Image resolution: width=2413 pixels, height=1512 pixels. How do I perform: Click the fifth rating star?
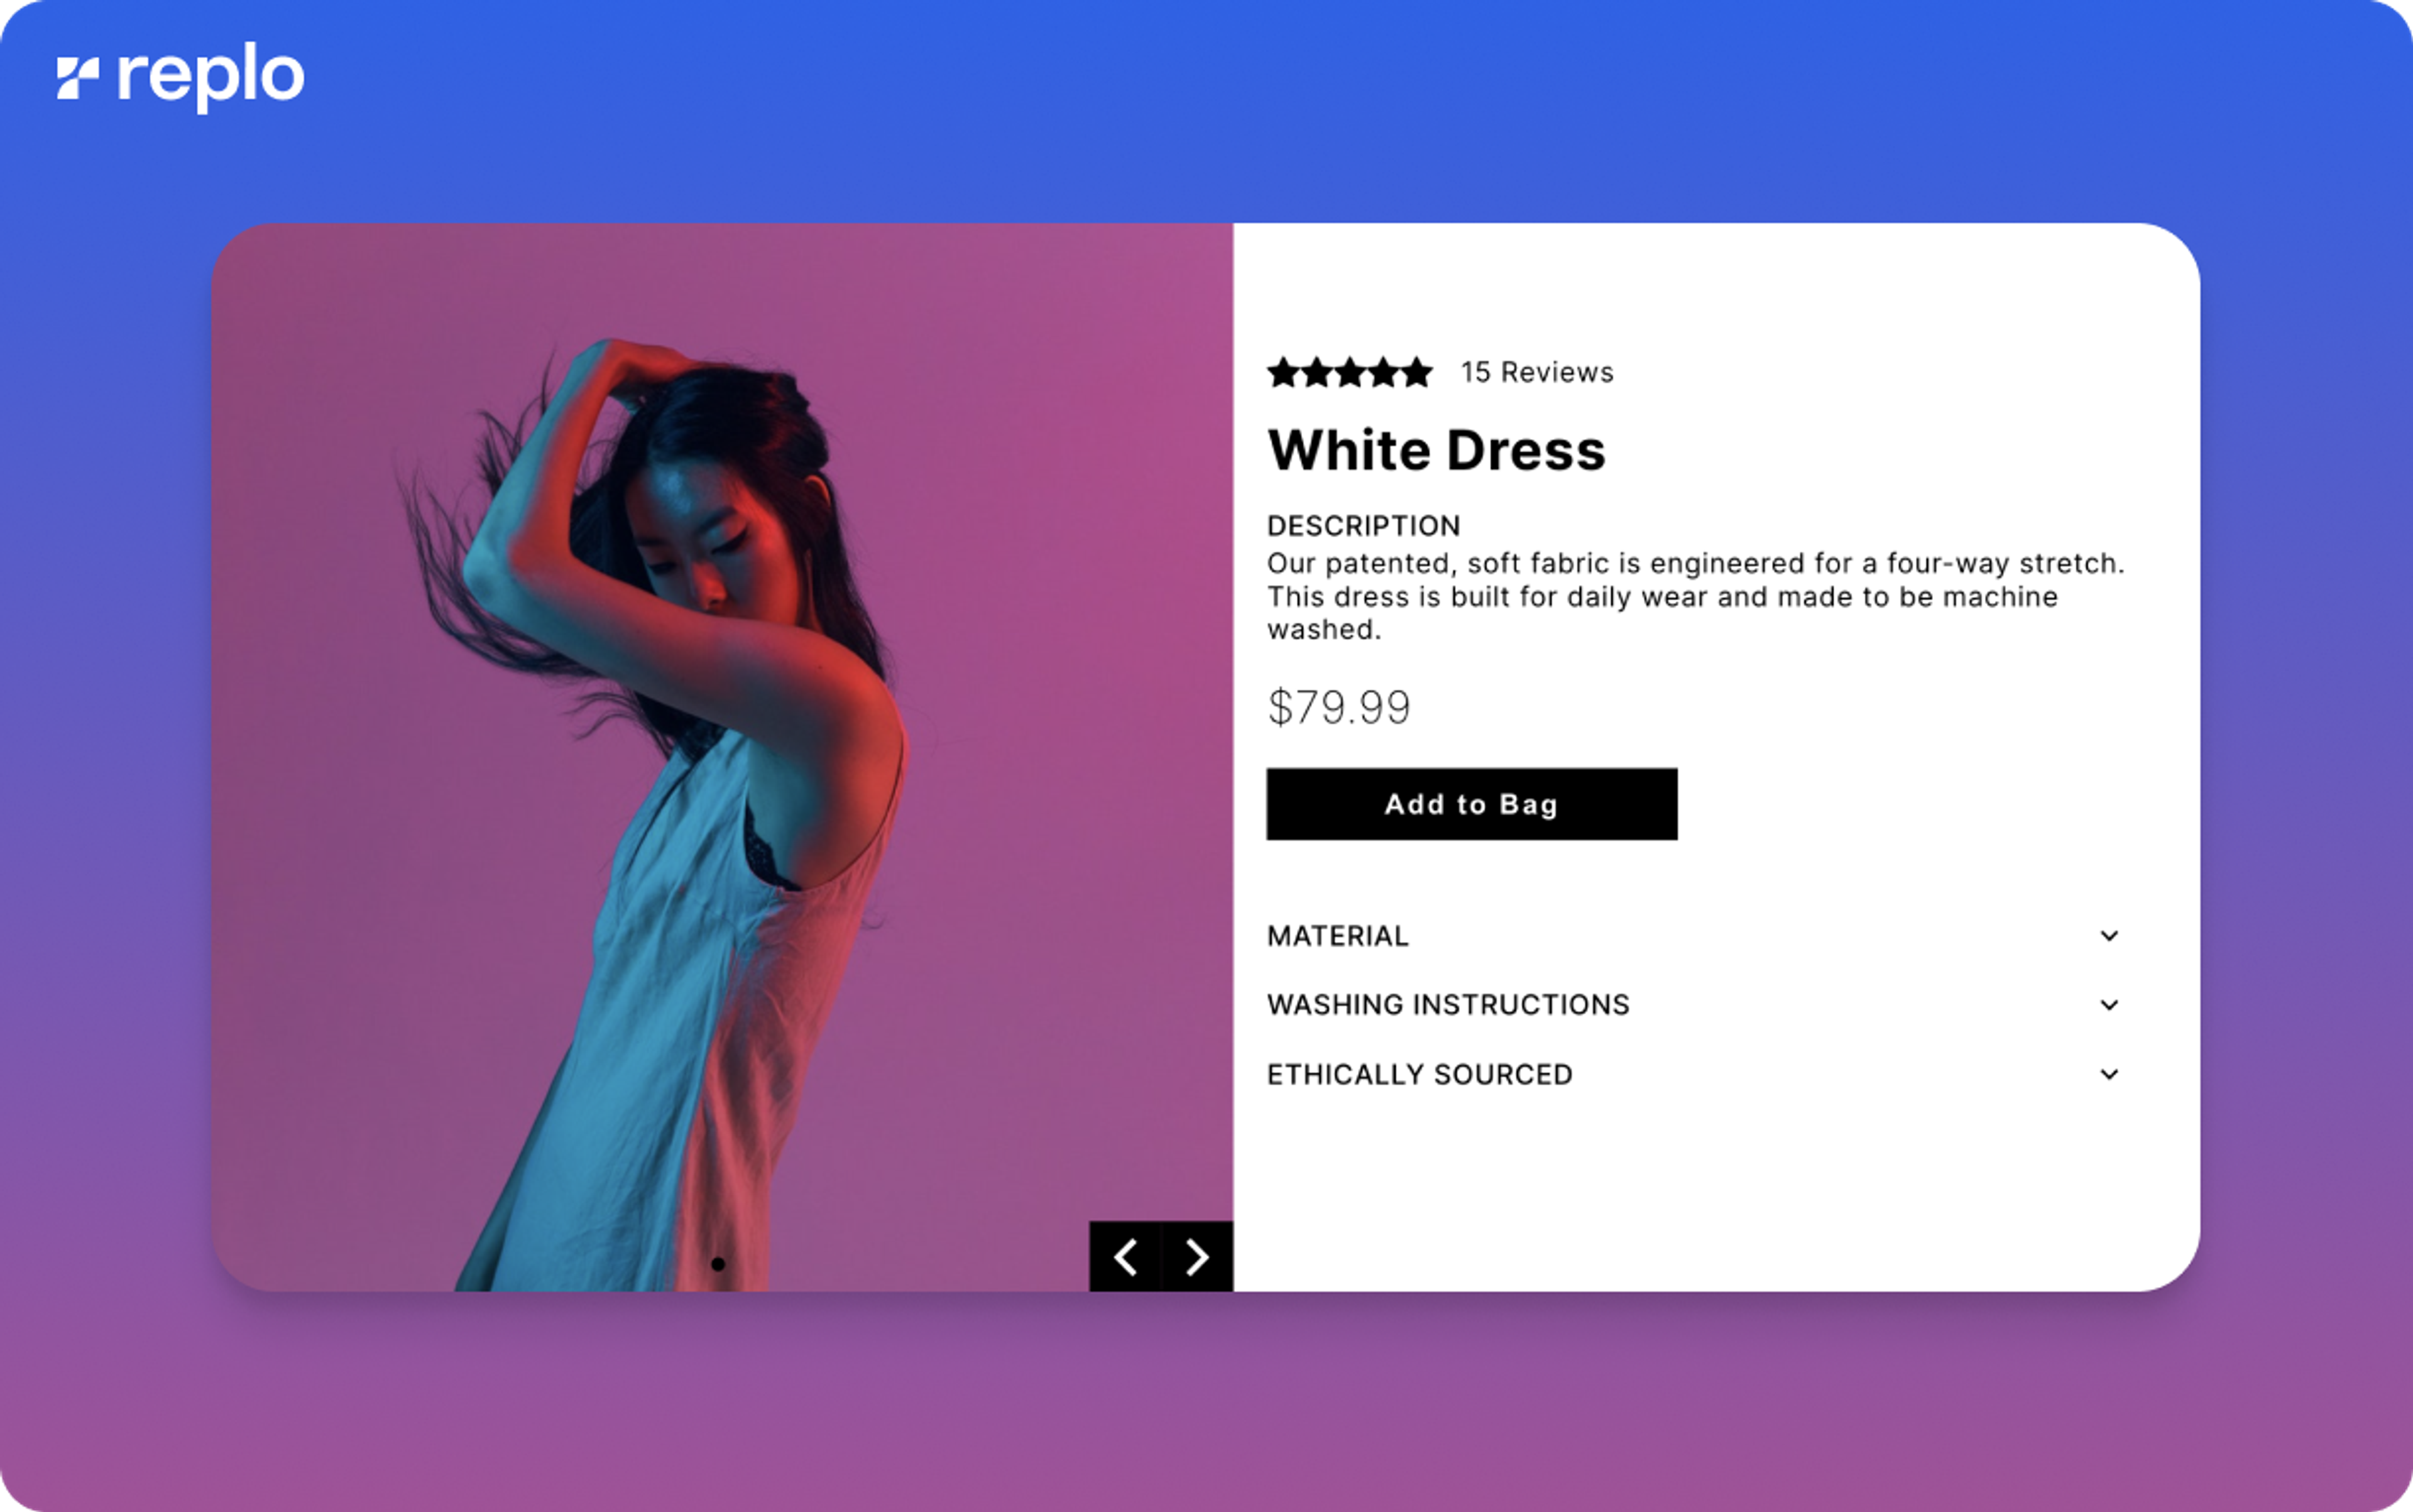(1416, 373)
